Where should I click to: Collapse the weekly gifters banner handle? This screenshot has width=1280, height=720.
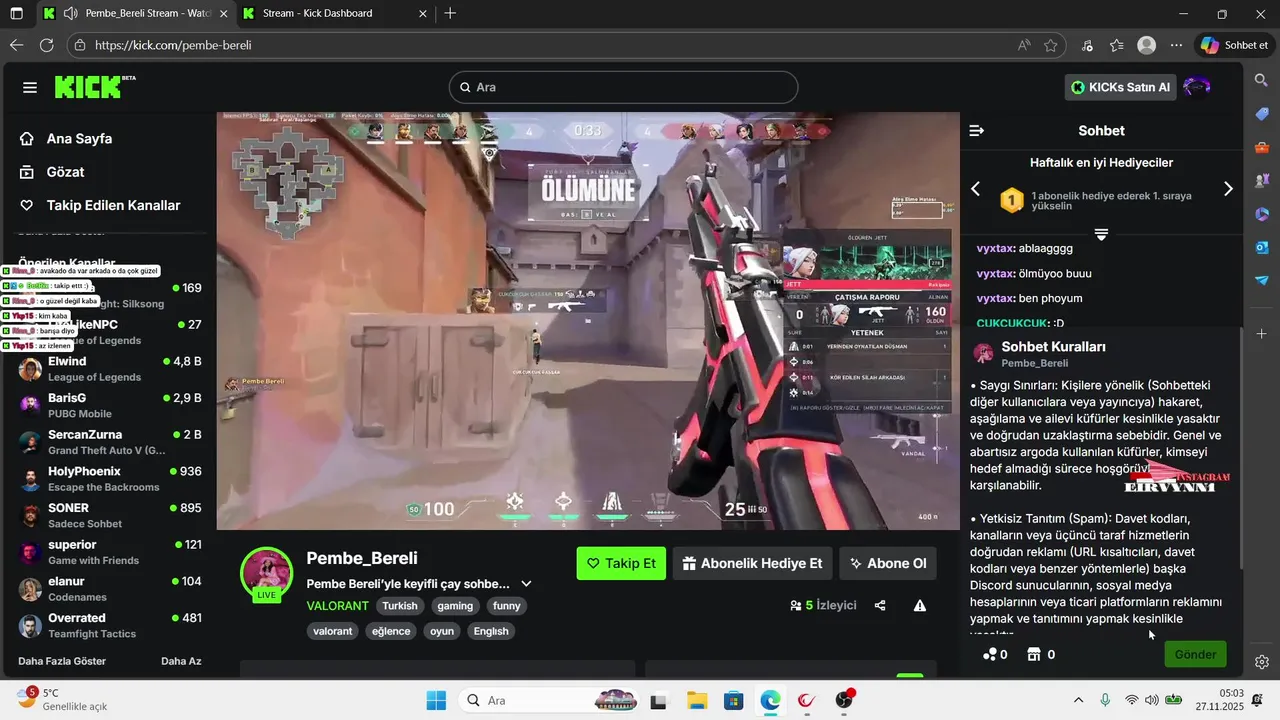click(1101, 235)
